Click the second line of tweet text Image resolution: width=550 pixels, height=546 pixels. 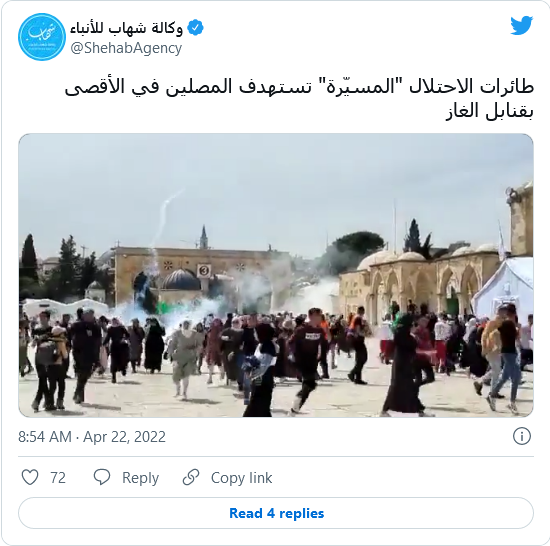490,112
